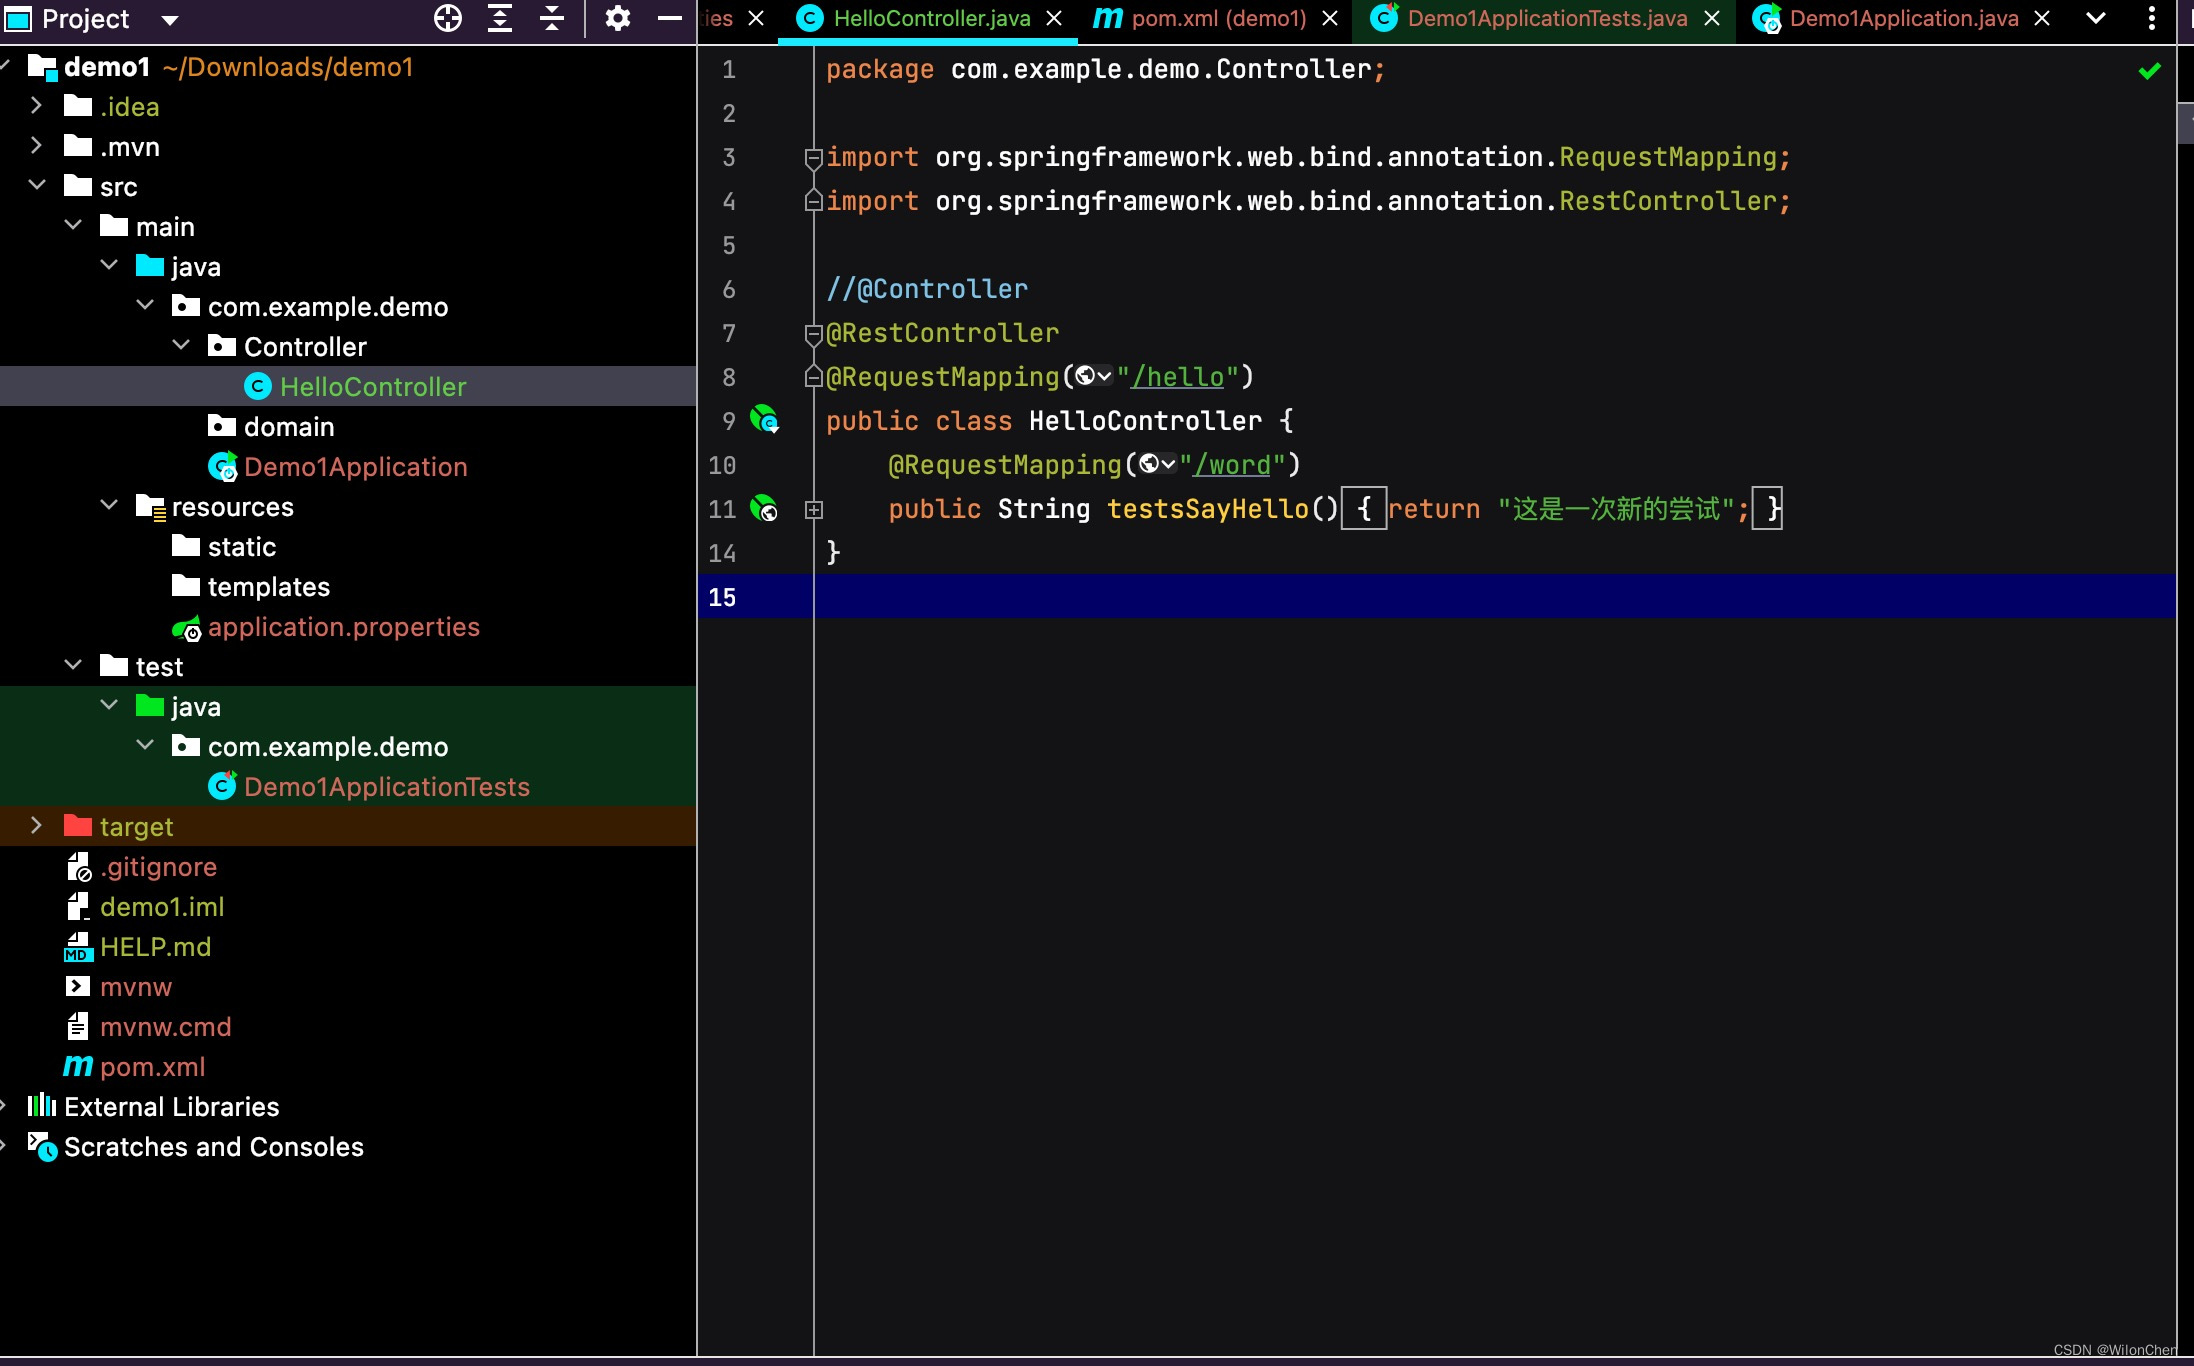This screenshot has width=2194, height=1366.
Task: Click the /hello URL link in RequestMapping
Action: click(1177, 377)
